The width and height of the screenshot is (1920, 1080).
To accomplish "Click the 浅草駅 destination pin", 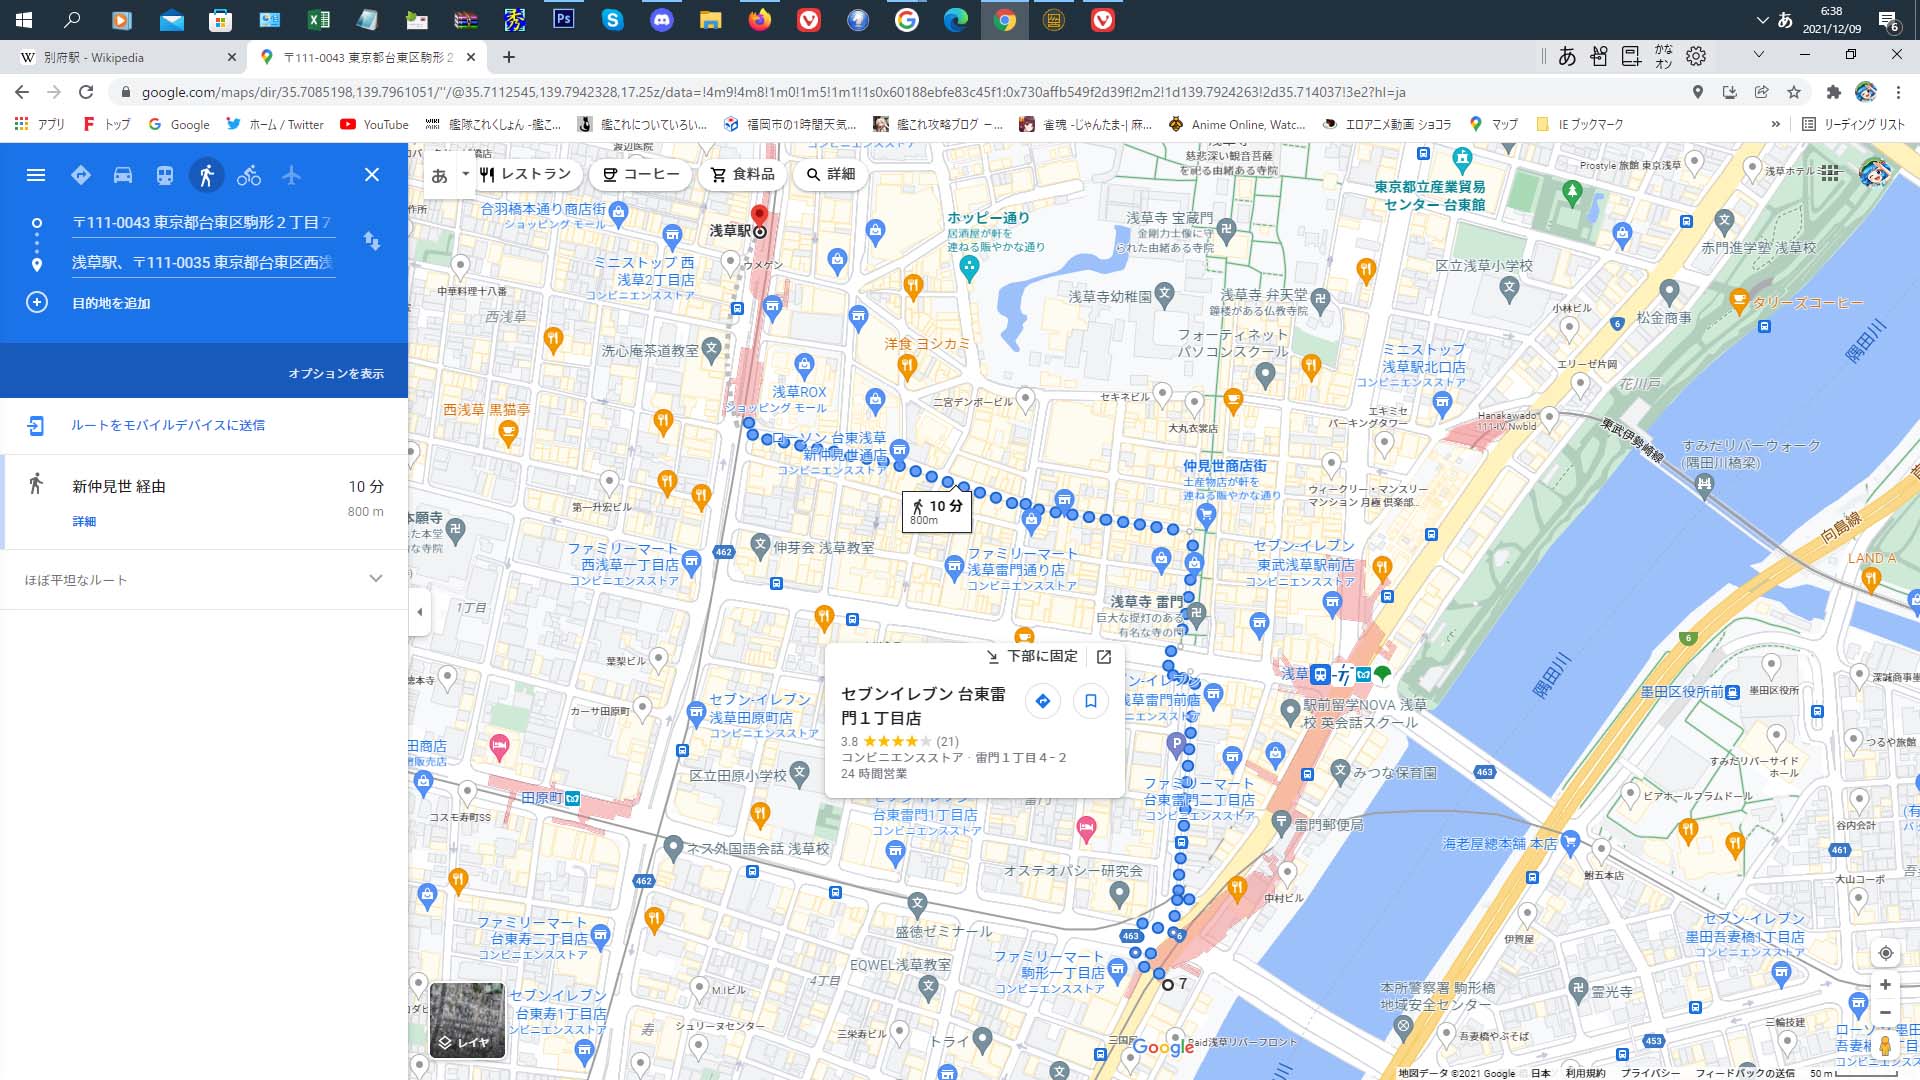I will 759,218.
